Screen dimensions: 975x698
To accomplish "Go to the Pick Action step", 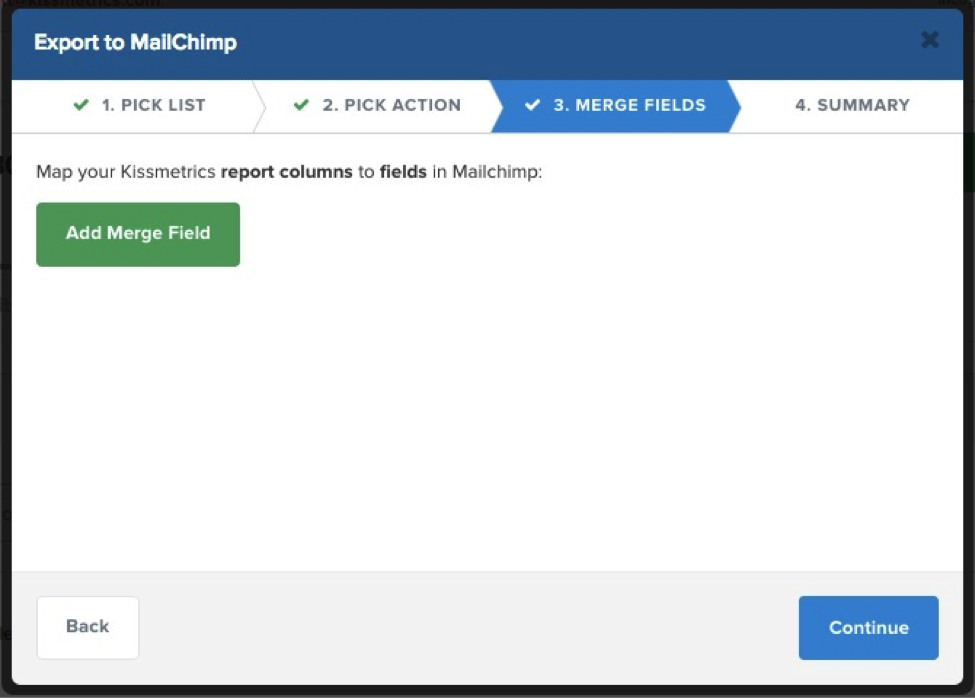I will tap(377, 106).
